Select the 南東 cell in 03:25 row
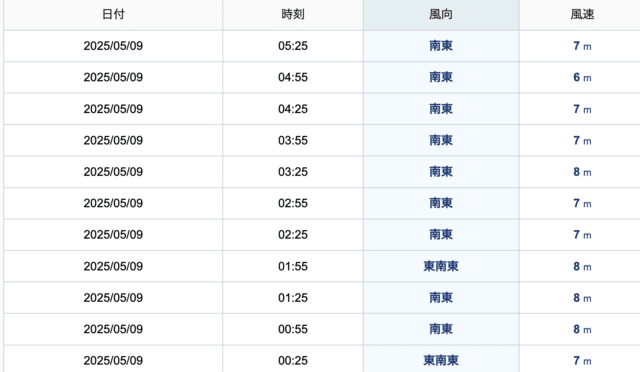The width and height of the screenshot is (640, 372). point(441,172)
